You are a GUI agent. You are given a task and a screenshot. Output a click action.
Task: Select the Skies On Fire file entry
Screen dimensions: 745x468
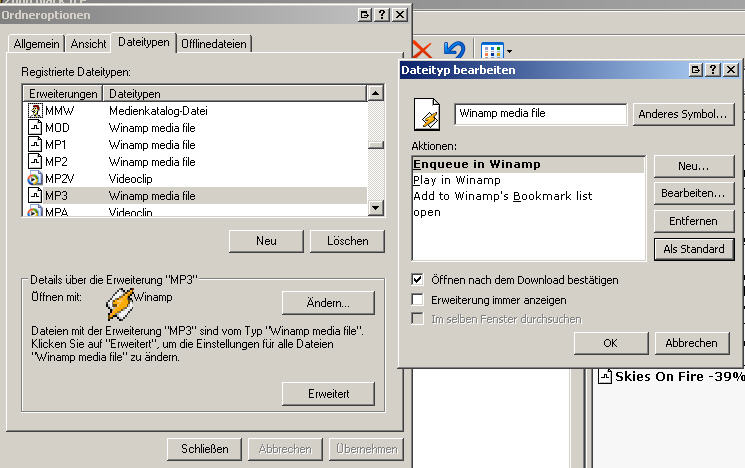coord(671,376)
